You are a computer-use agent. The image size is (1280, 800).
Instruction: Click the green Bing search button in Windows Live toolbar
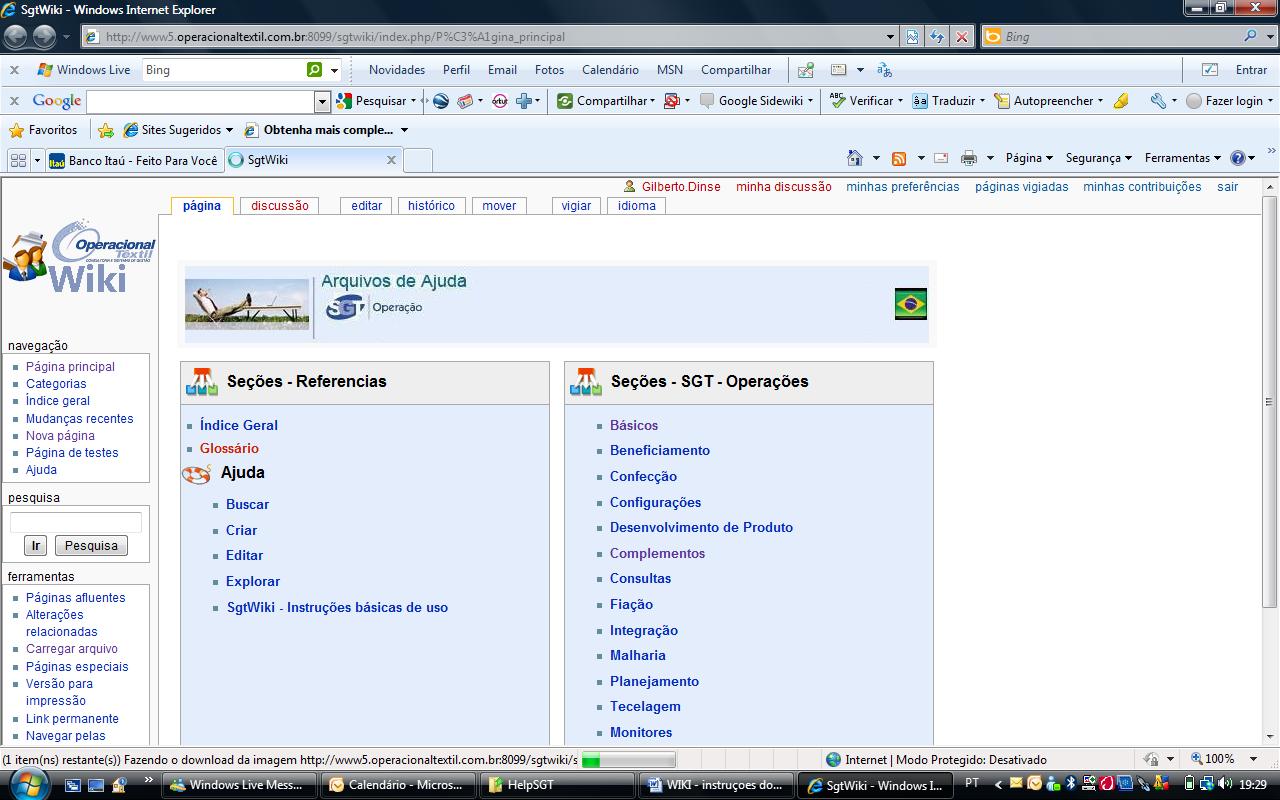[x=315, y=70]
